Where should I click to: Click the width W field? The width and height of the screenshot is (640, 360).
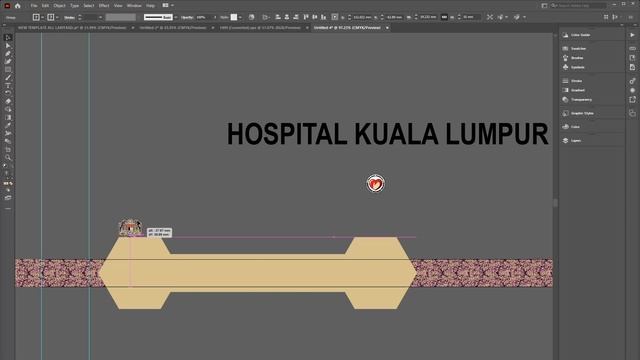pos(428,18)
